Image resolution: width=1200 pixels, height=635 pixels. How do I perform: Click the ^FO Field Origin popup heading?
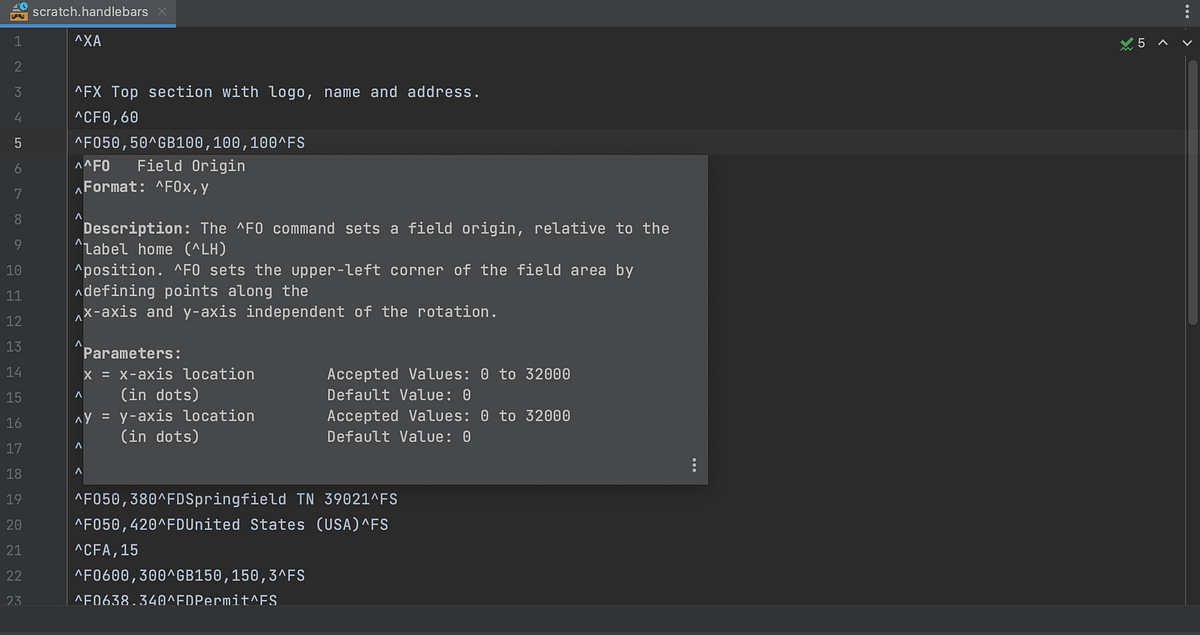click(x=165, y=165)
